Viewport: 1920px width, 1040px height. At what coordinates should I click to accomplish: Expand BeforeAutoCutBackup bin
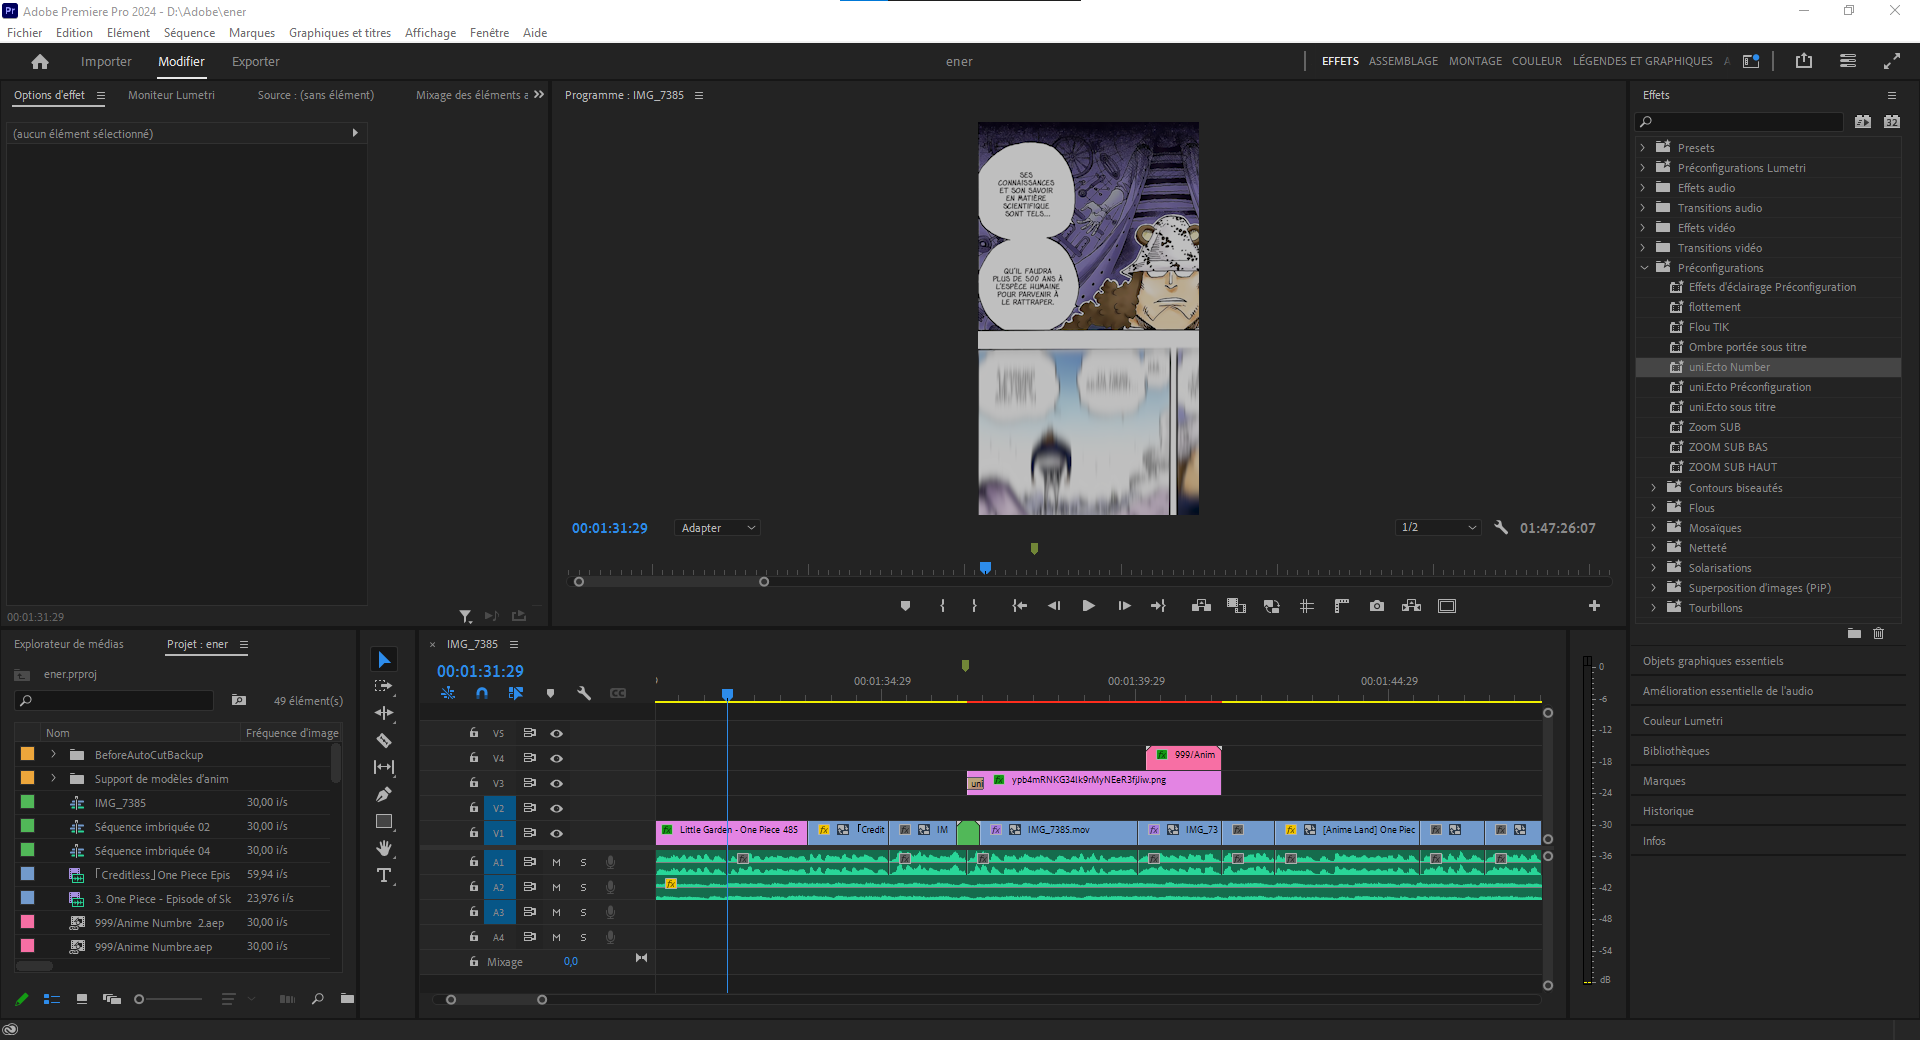coord(54,755)
